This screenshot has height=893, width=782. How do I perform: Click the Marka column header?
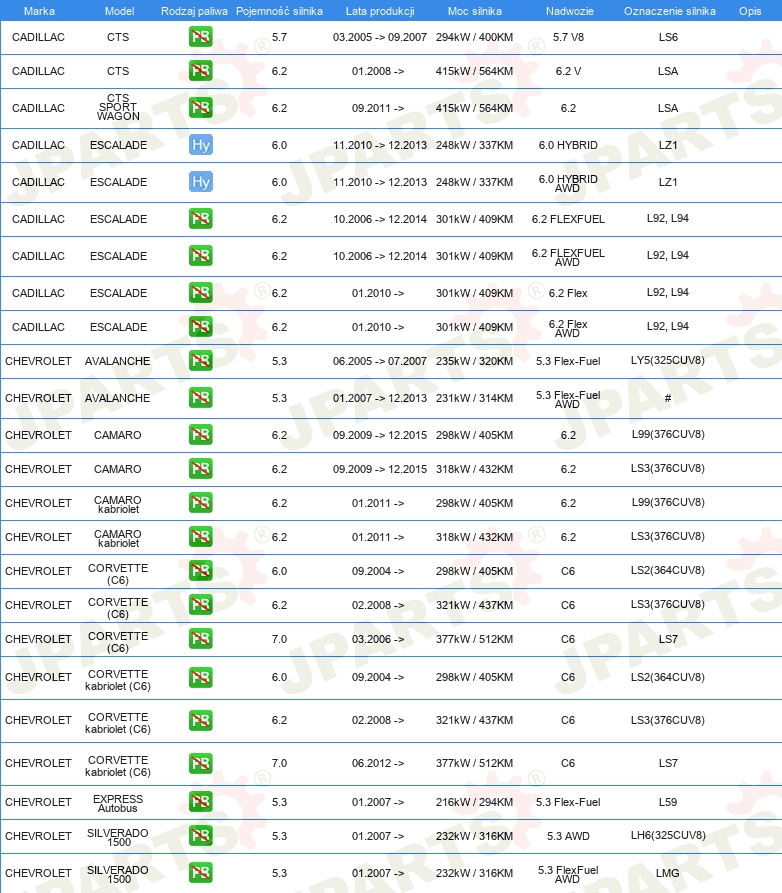point(39,11)
